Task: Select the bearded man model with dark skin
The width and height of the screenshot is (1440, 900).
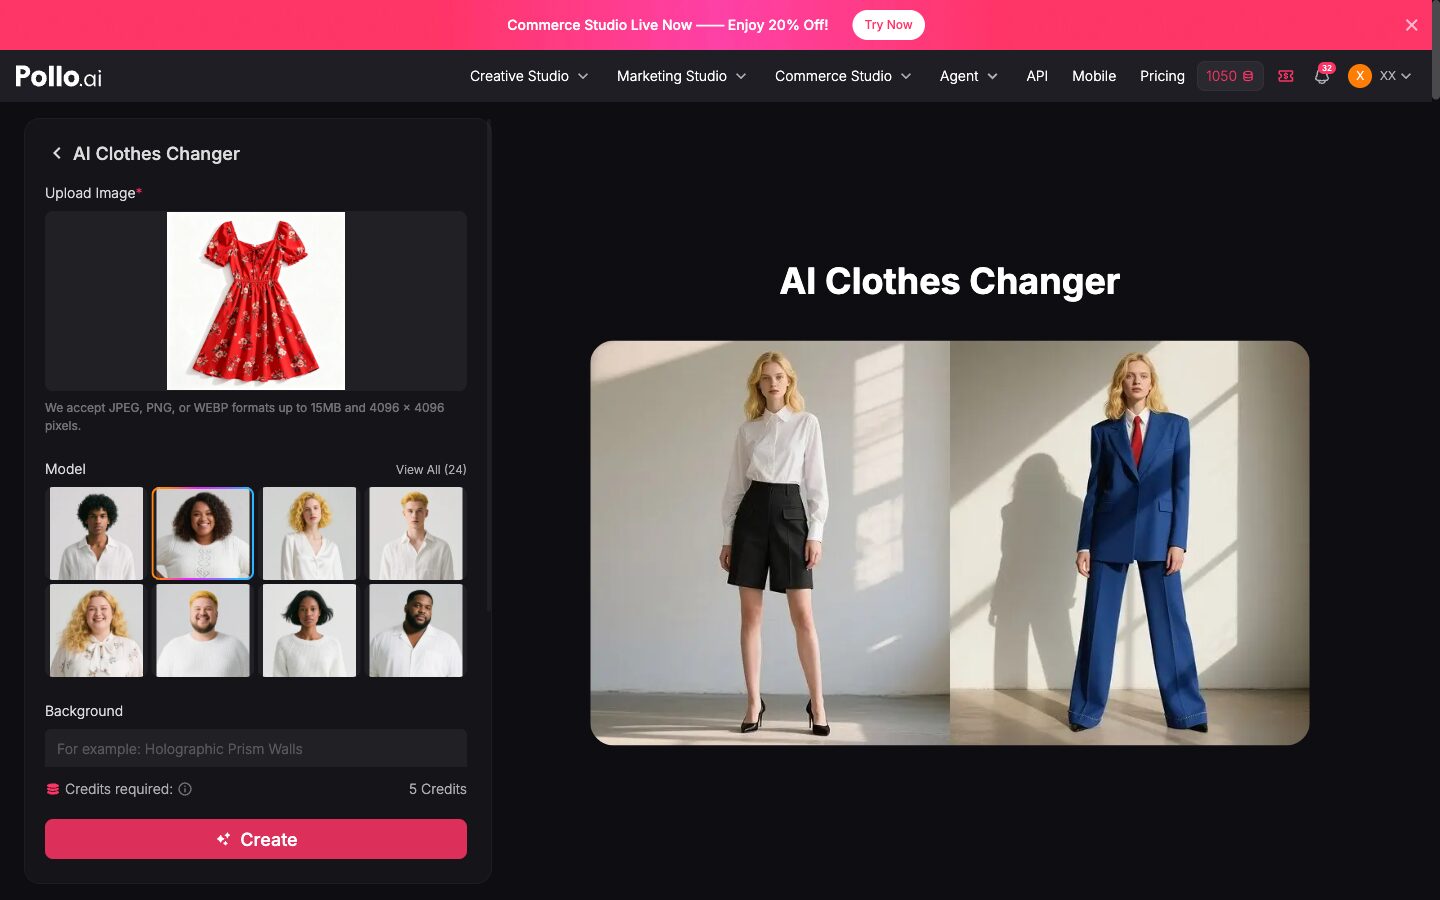Action: click(x=416, y=631)
